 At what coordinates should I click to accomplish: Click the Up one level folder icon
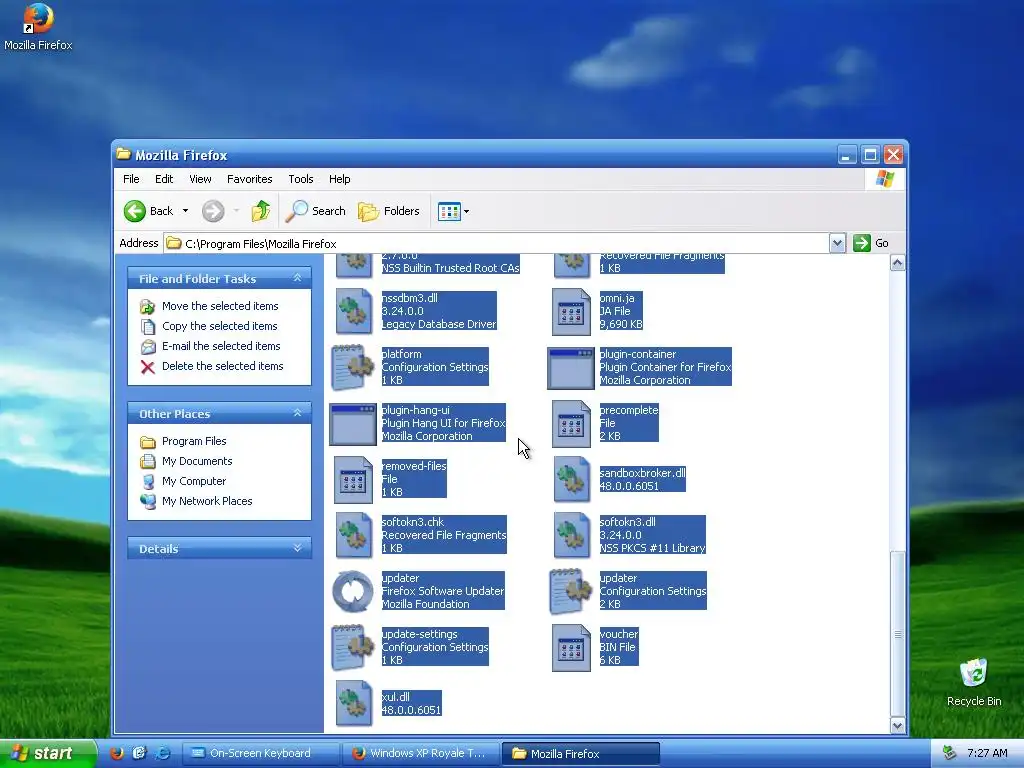[261, 211]
